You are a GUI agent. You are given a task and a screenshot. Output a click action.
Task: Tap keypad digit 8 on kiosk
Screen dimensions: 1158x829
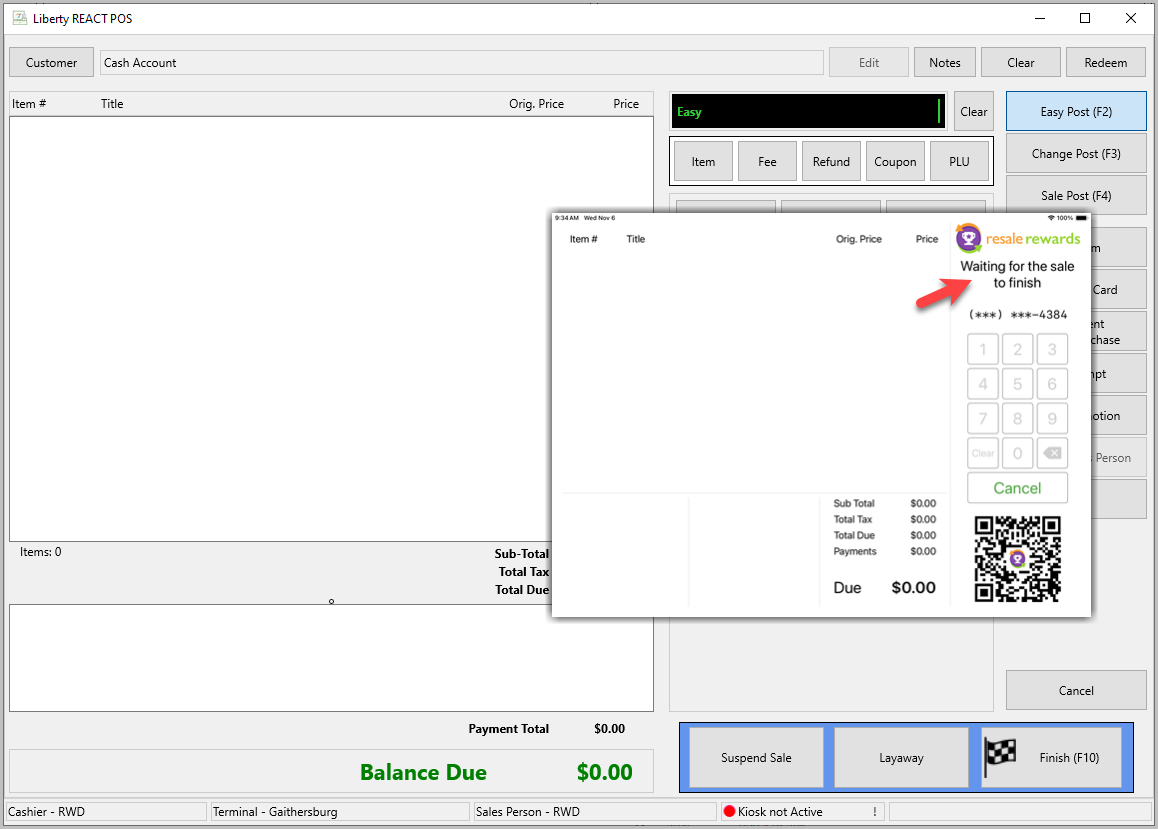click(1018, 419)
